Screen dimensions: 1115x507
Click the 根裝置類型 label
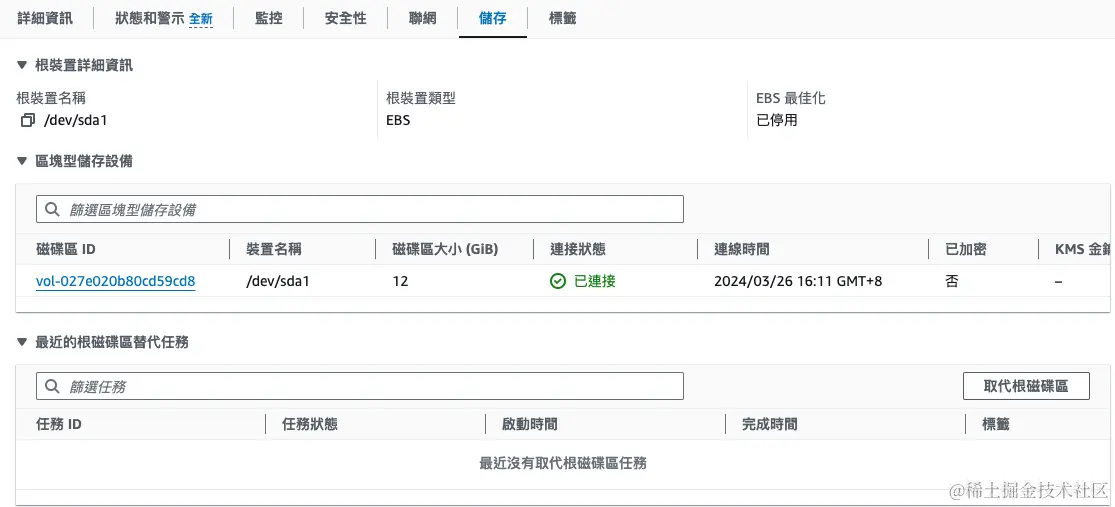pos(420,98)
